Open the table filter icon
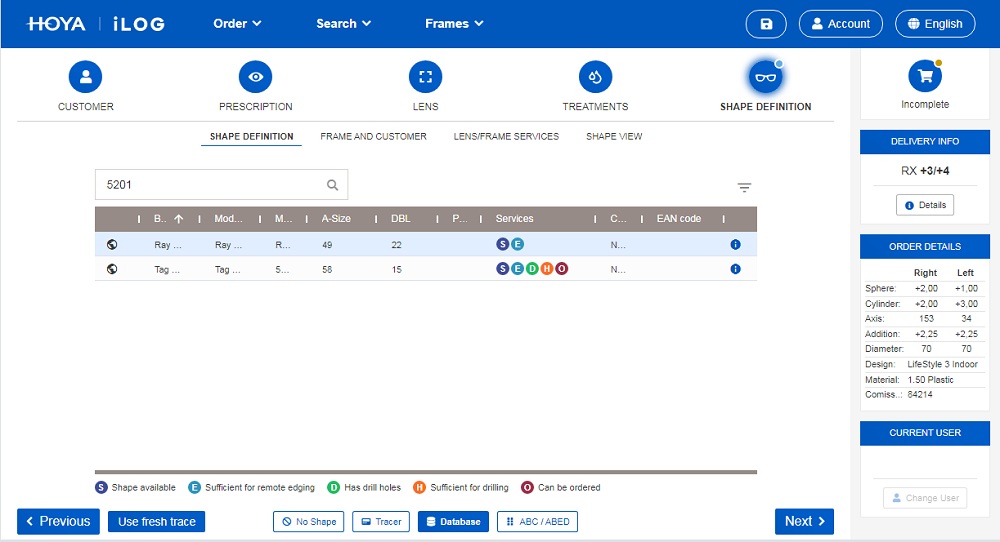 tap(744, 187)
